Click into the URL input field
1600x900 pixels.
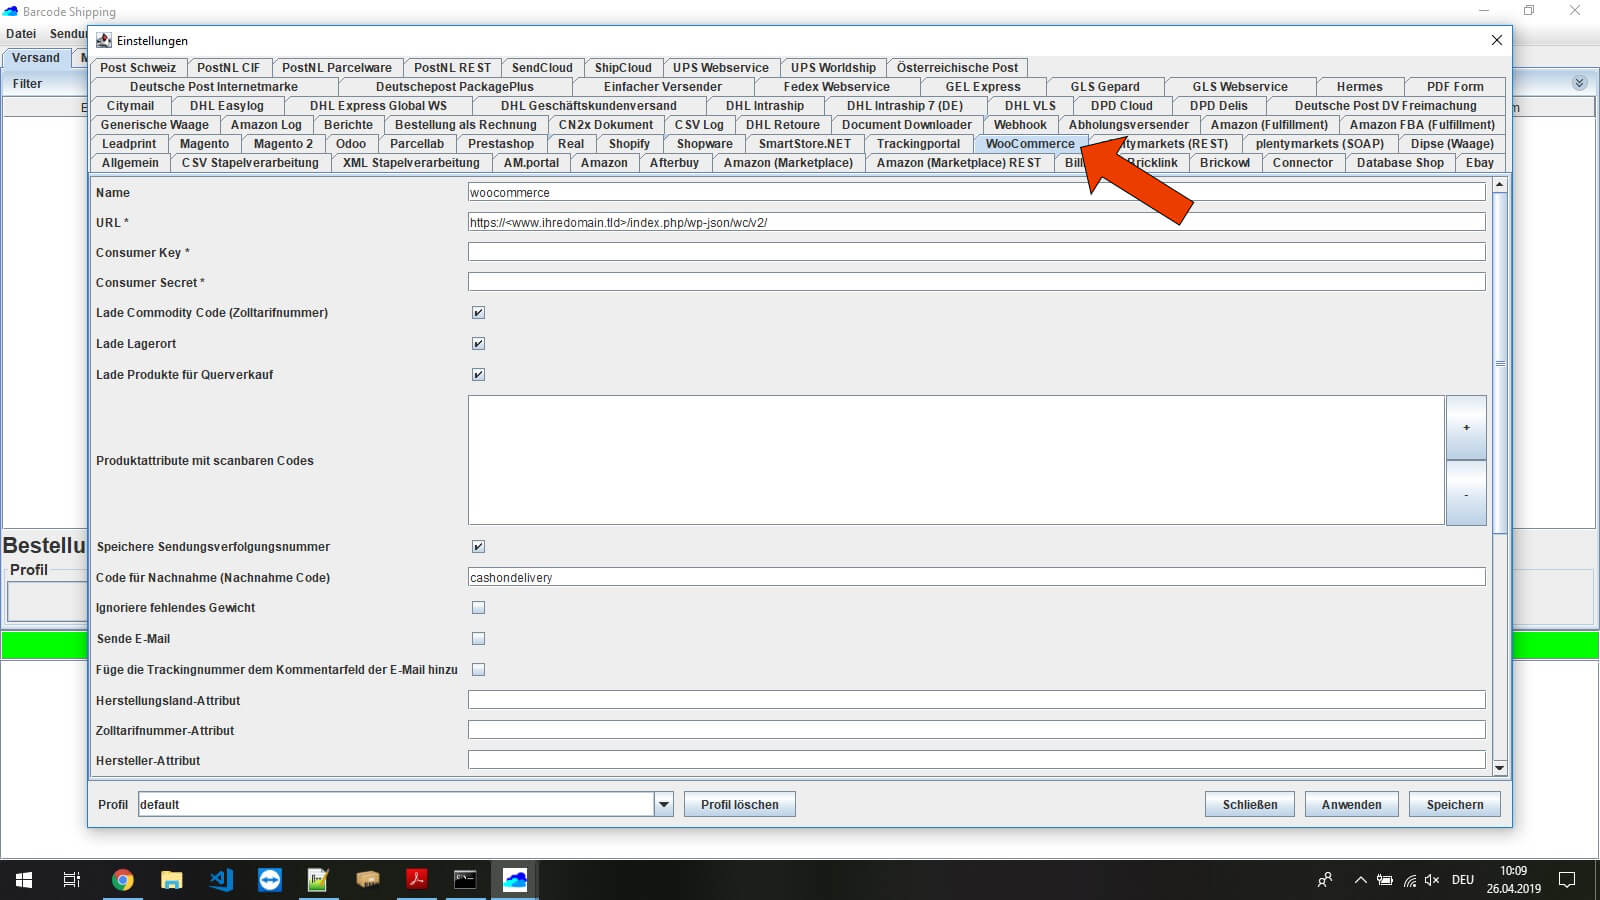976,222
